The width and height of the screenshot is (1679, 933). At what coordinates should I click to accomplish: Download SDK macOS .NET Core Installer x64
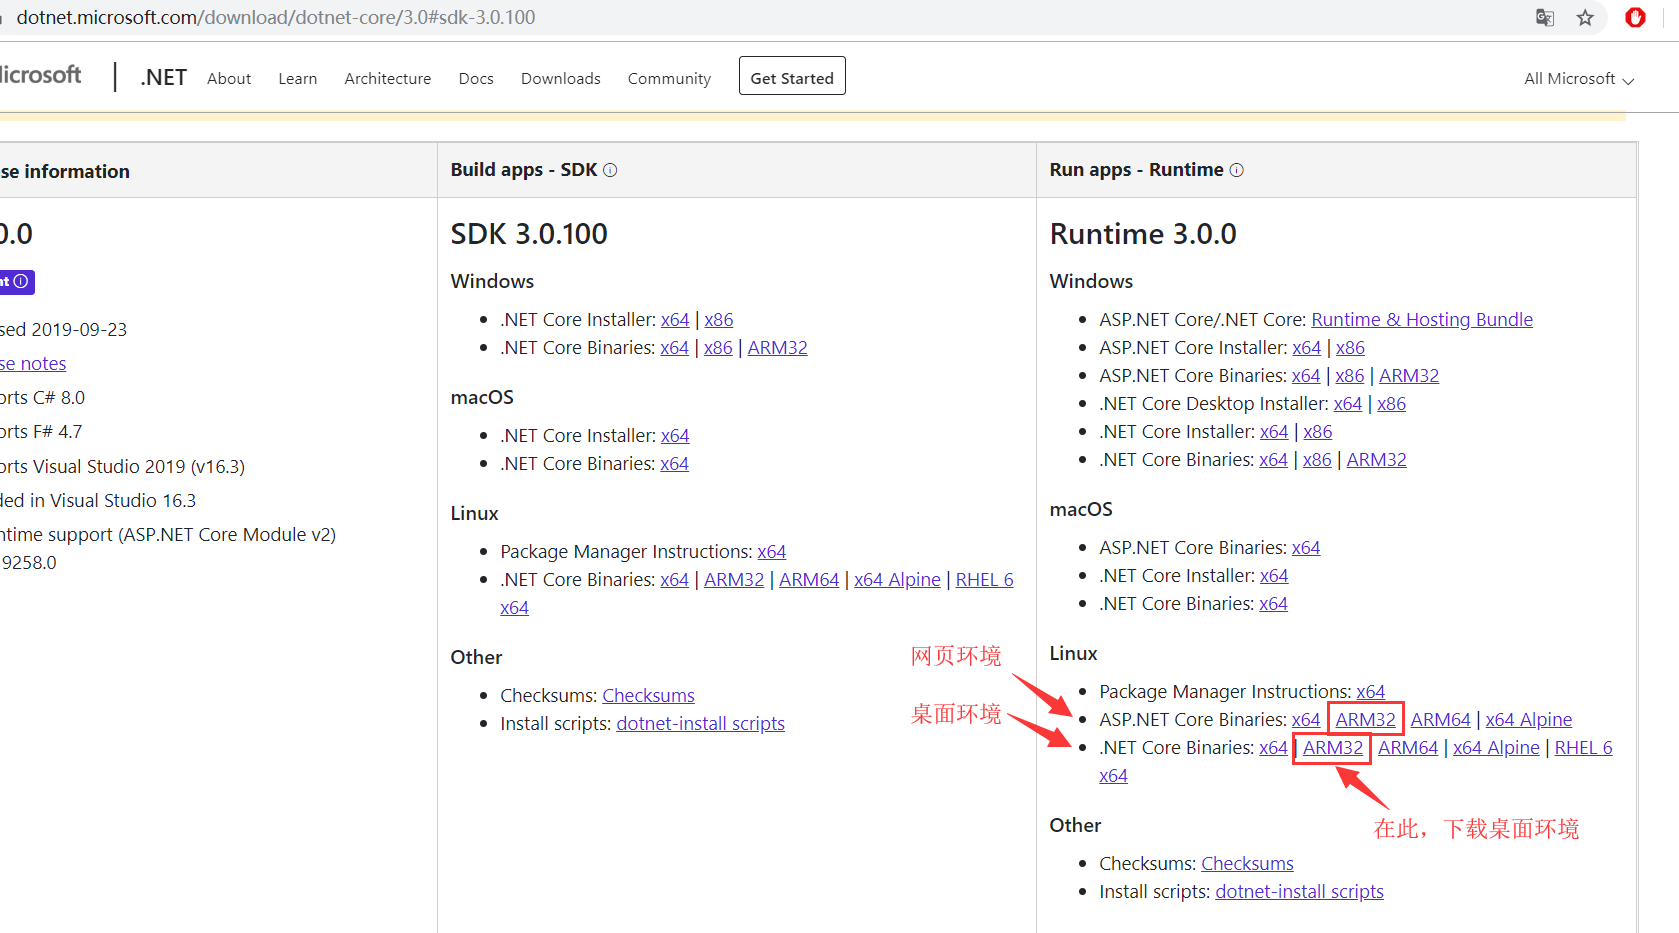coord(675,436)
